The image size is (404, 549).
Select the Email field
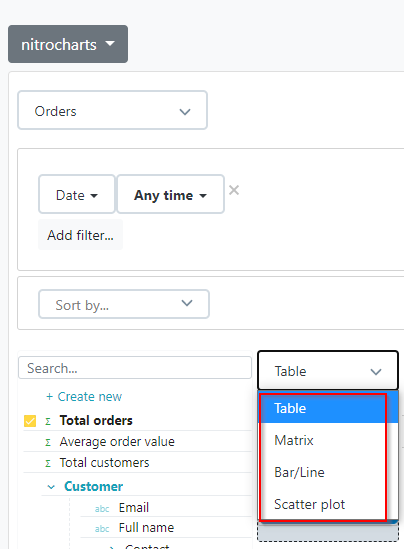(134, 507)
